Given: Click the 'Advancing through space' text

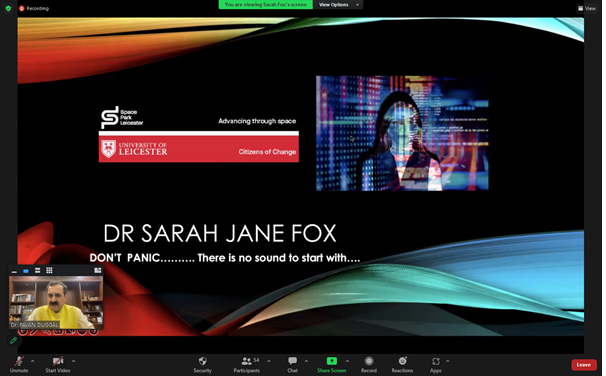Looking at the screenshot, I should [257, 121].
